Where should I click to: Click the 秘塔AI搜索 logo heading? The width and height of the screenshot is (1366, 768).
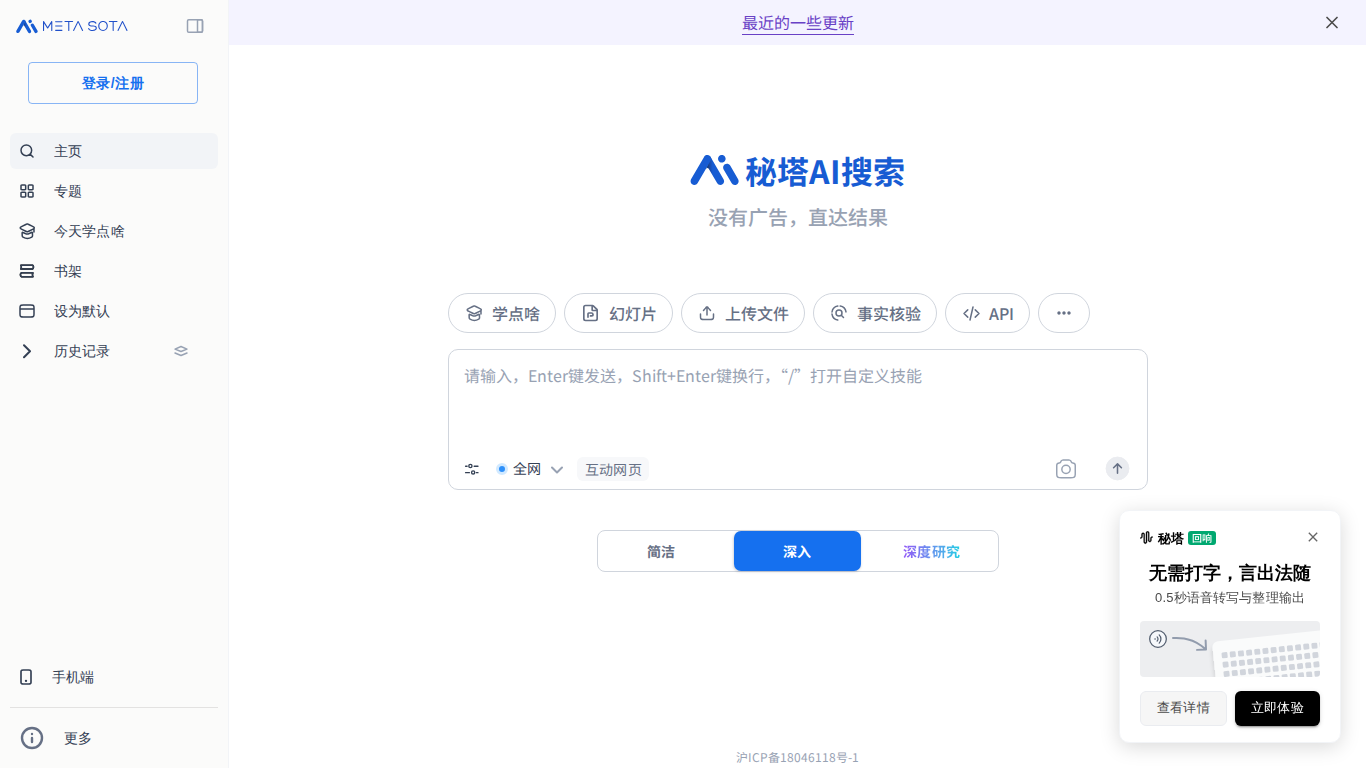pyautogui.click(x=797, y=171)
